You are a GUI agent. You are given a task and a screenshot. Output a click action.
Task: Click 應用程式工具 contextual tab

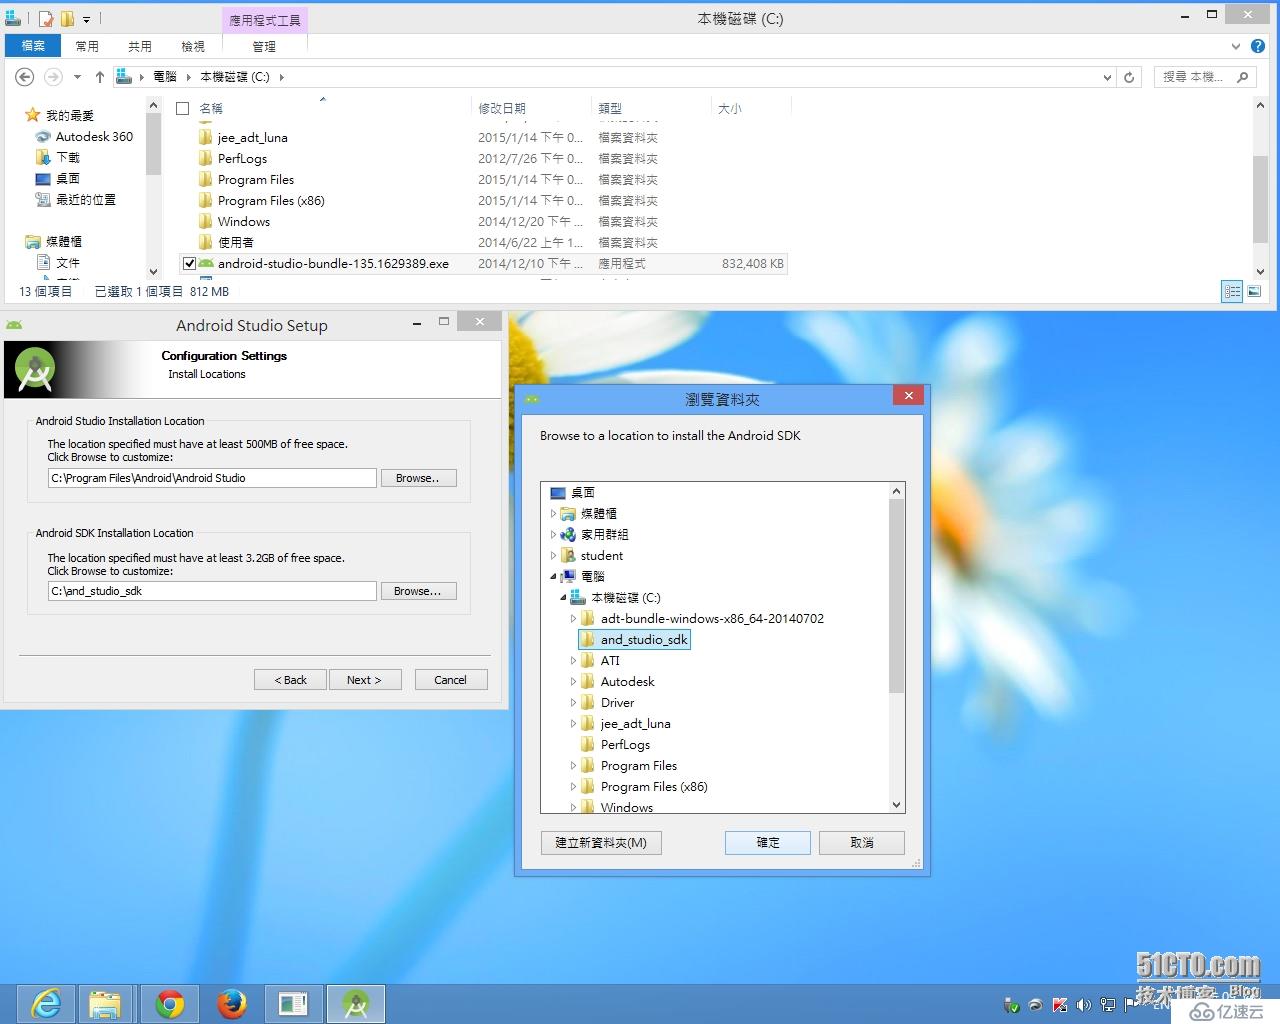point(265,20)
